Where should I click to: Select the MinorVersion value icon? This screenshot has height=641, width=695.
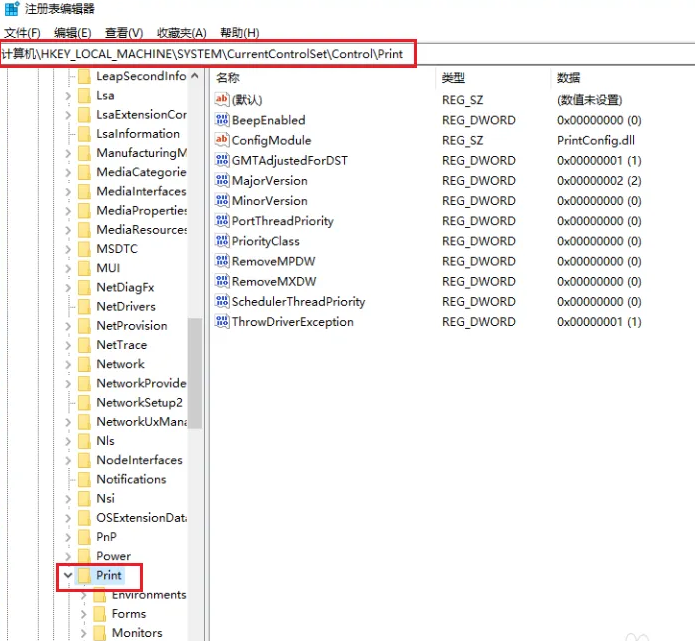click(x=222, y=200)
